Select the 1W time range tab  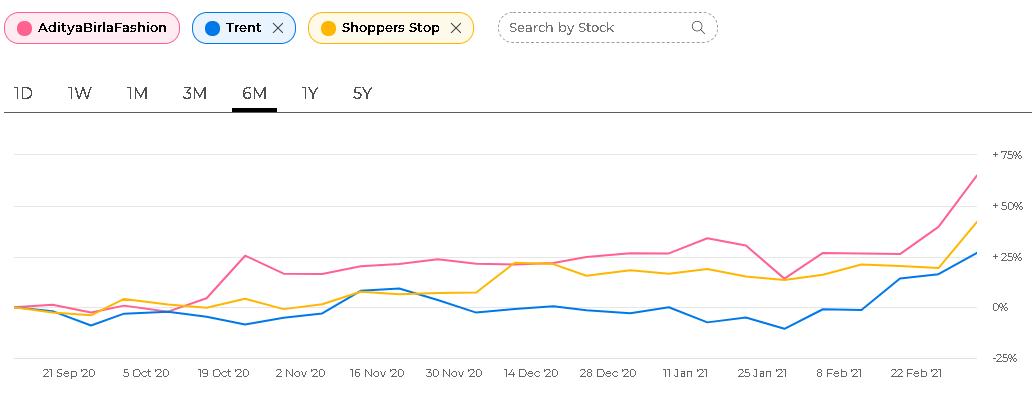pos(80,93)
